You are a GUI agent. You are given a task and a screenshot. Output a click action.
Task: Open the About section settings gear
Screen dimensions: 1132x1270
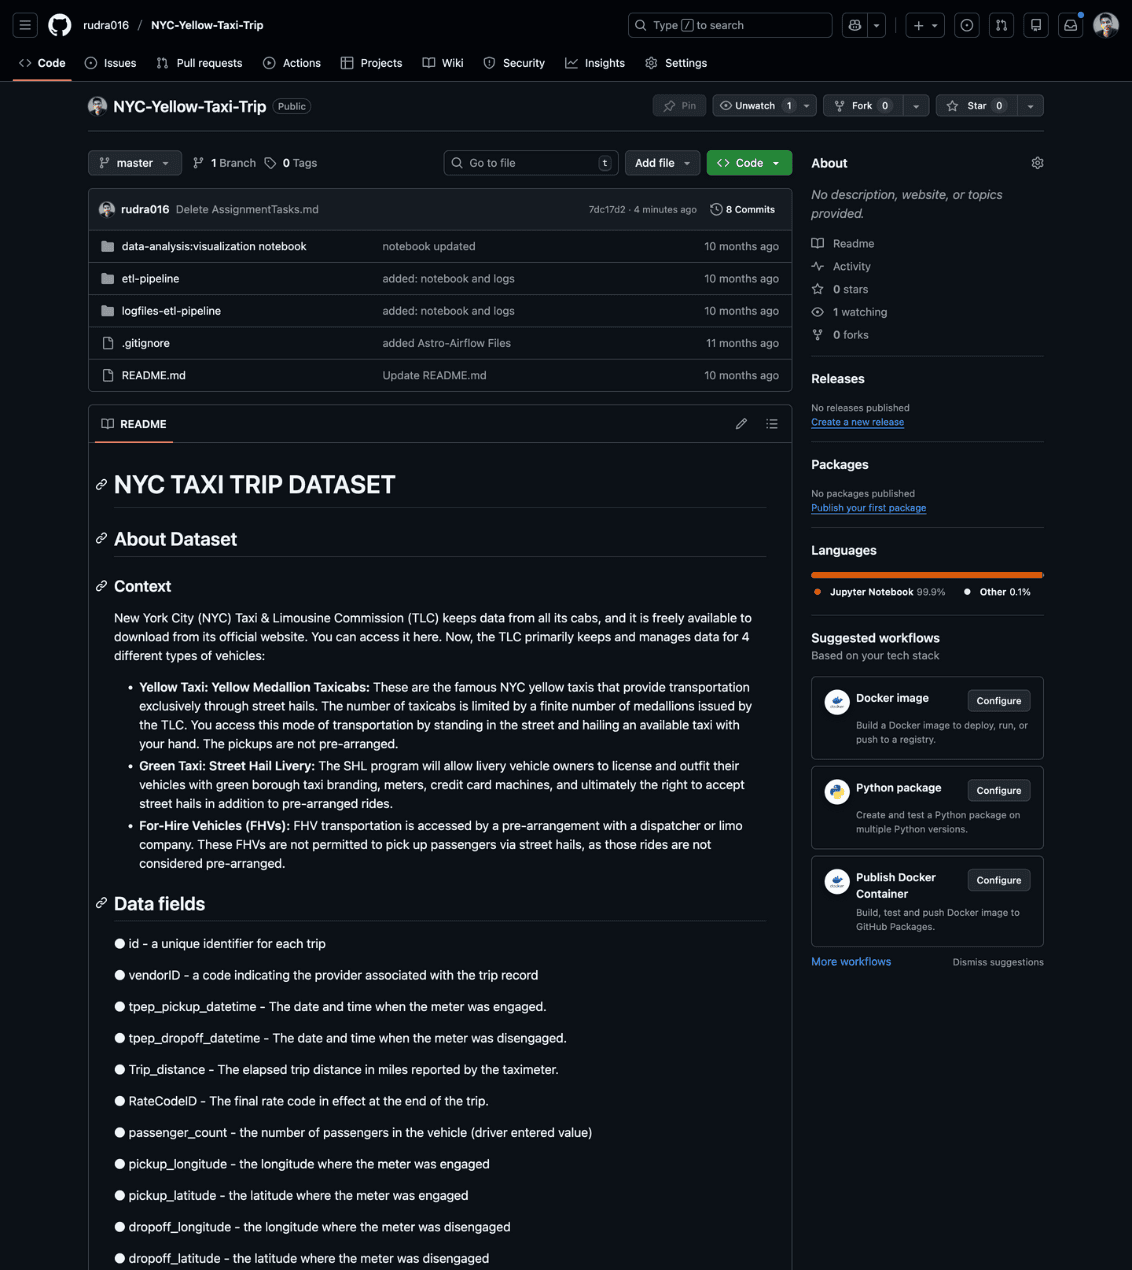tap(1037, 162)
